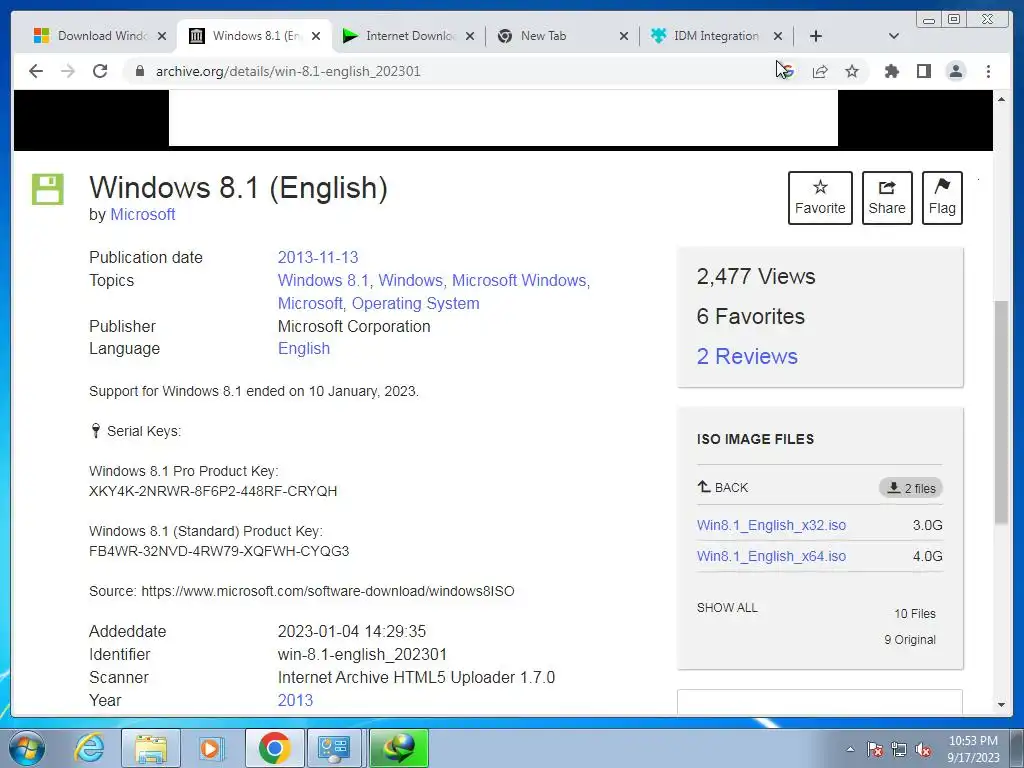Click the muted volume tray icon
1024x768 pixels.
pyautogui.click(x=923, y=749)
